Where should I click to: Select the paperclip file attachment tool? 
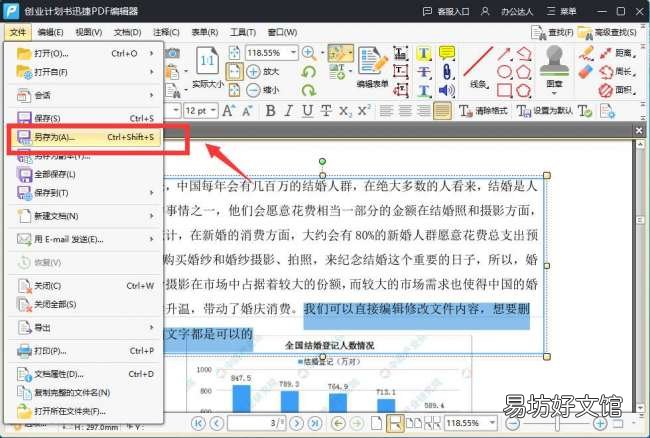click(x=447, y=71)
